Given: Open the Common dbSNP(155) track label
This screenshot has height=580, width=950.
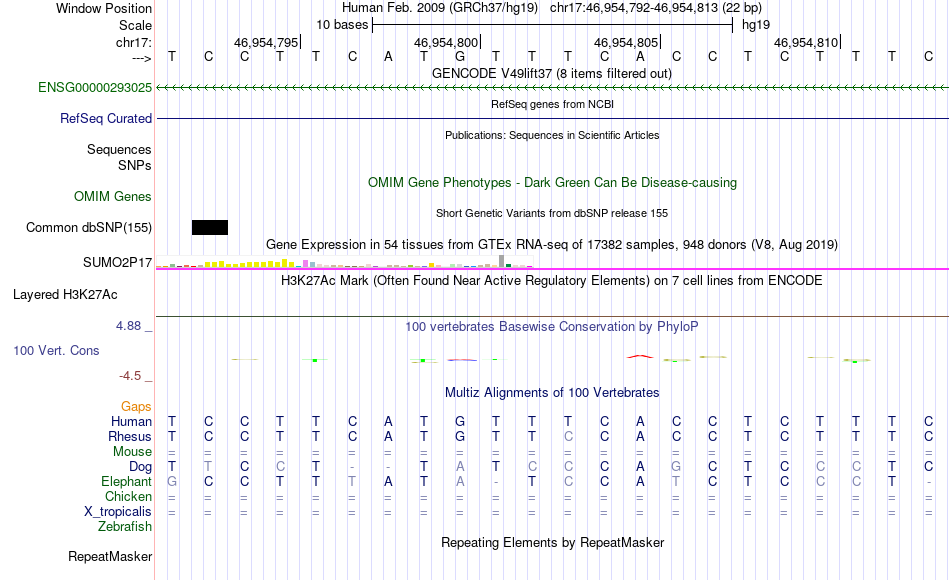Looking at the screenshot, I should click(x=89, y=227).
